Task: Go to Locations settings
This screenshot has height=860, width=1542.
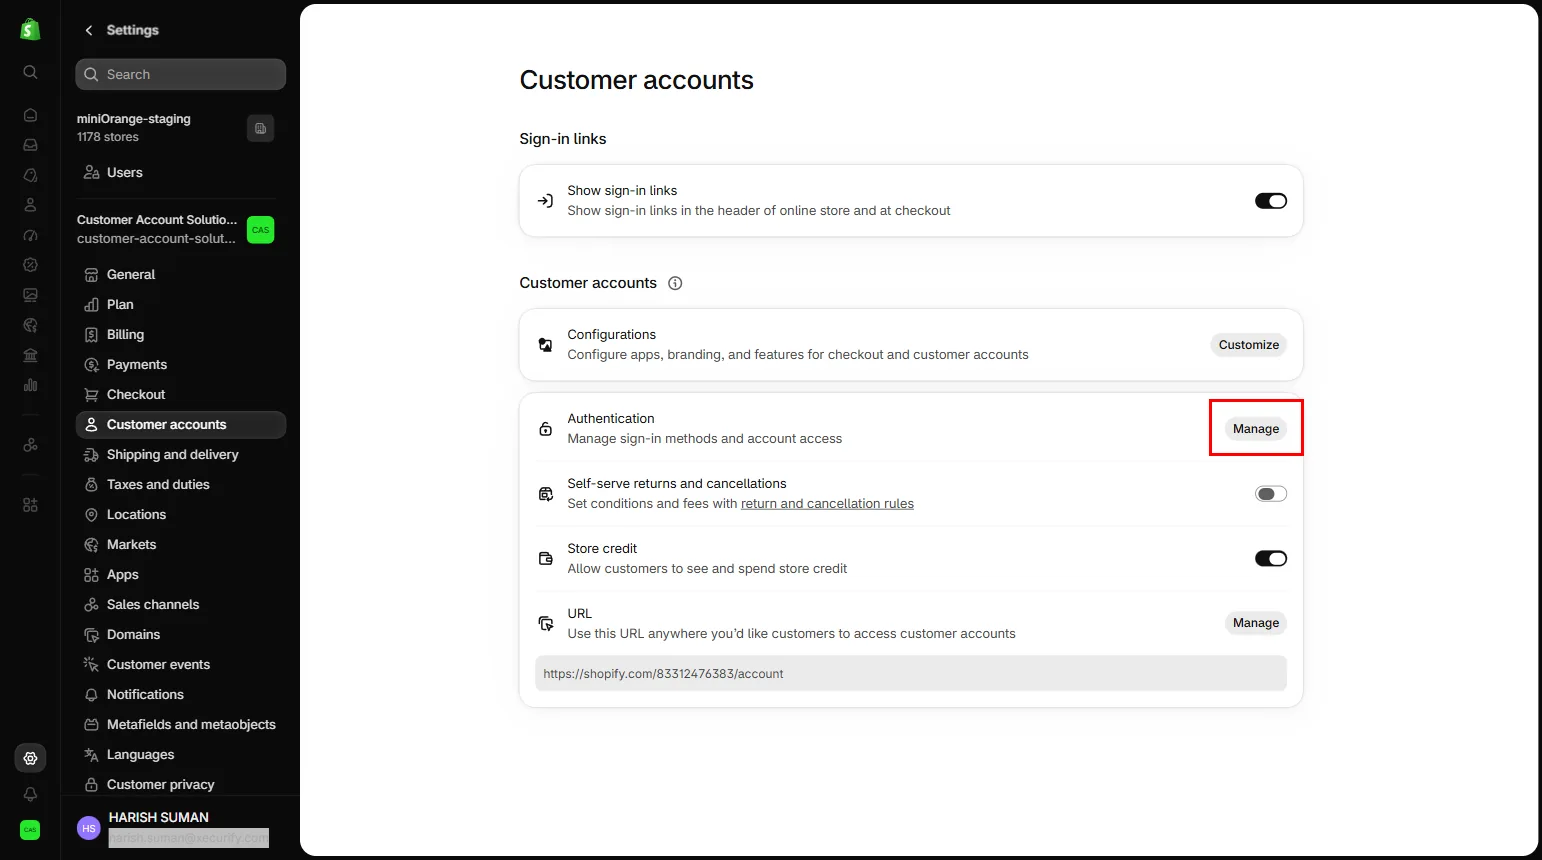Action: (x=181, y=514)
